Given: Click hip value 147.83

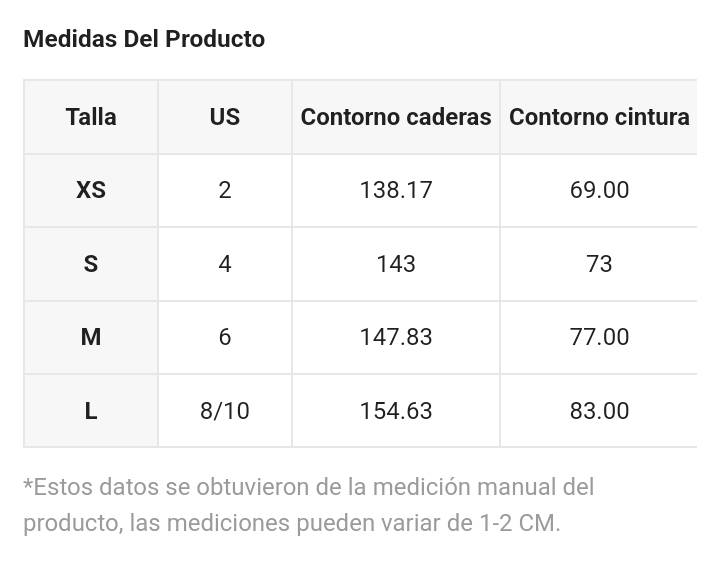Looking at the screenshot, I should 396,337.
